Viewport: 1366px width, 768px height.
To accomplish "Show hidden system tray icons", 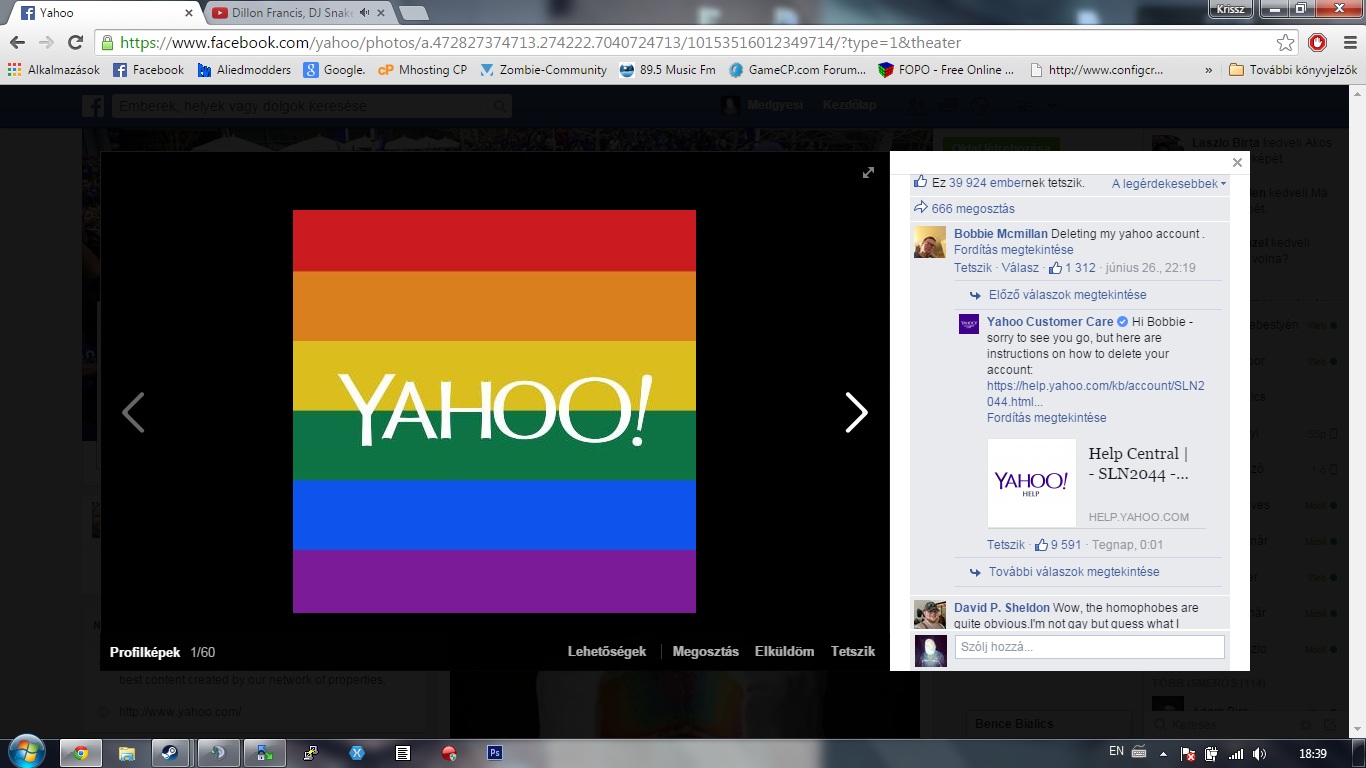I will (x=1164, y=753).
